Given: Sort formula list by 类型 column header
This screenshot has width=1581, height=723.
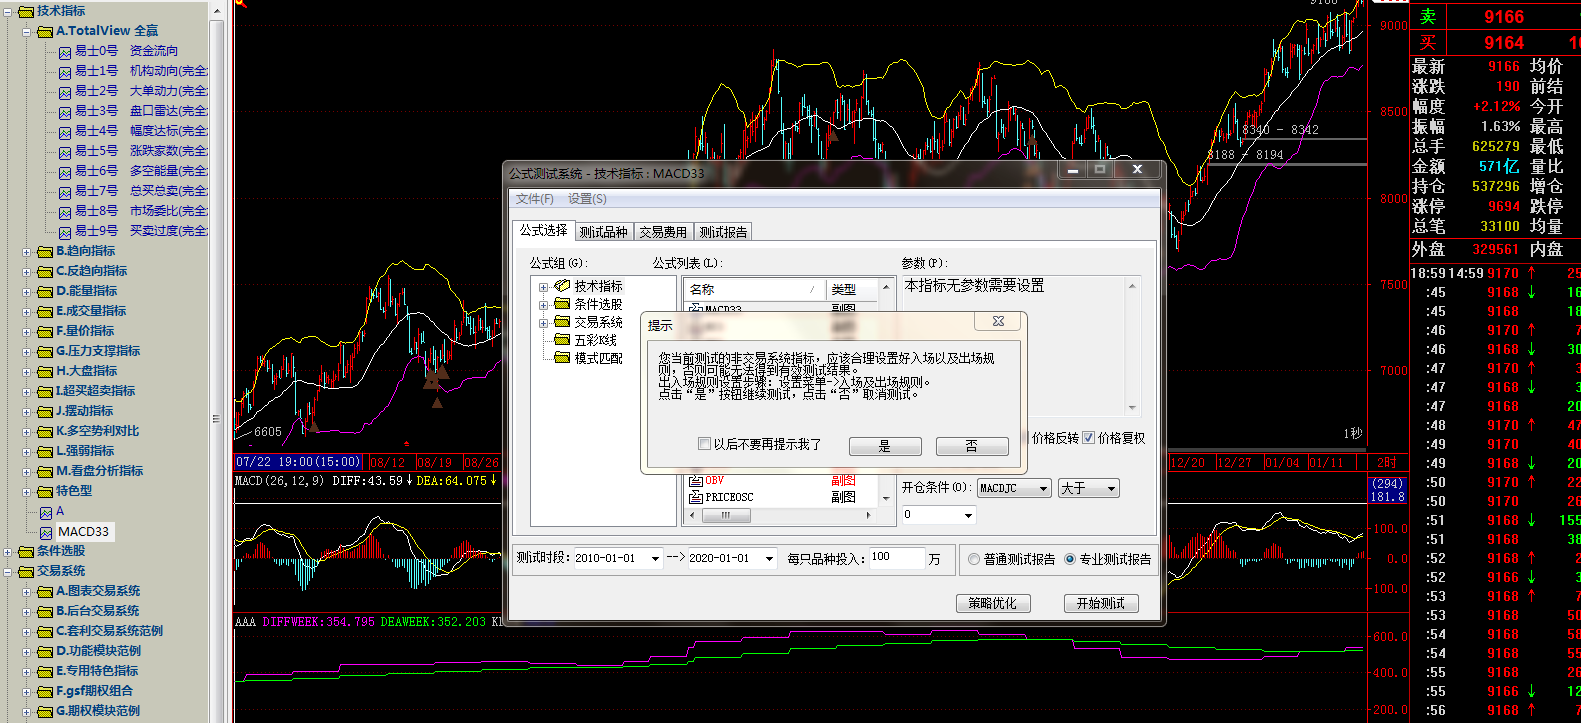Looking at the screenshot, I should pyautogui.click(x=852, y=289).
